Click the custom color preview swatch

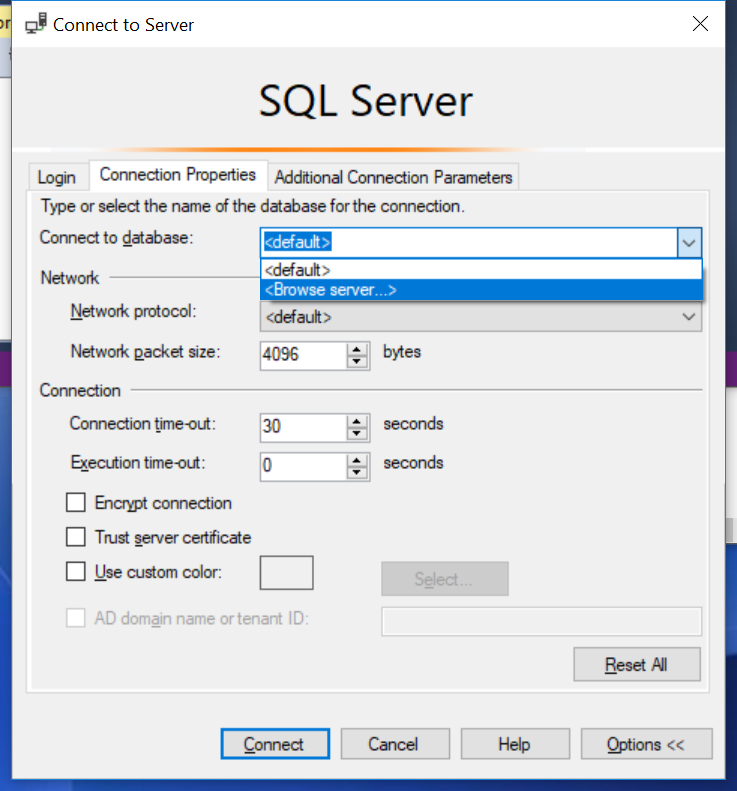point(287,573)
